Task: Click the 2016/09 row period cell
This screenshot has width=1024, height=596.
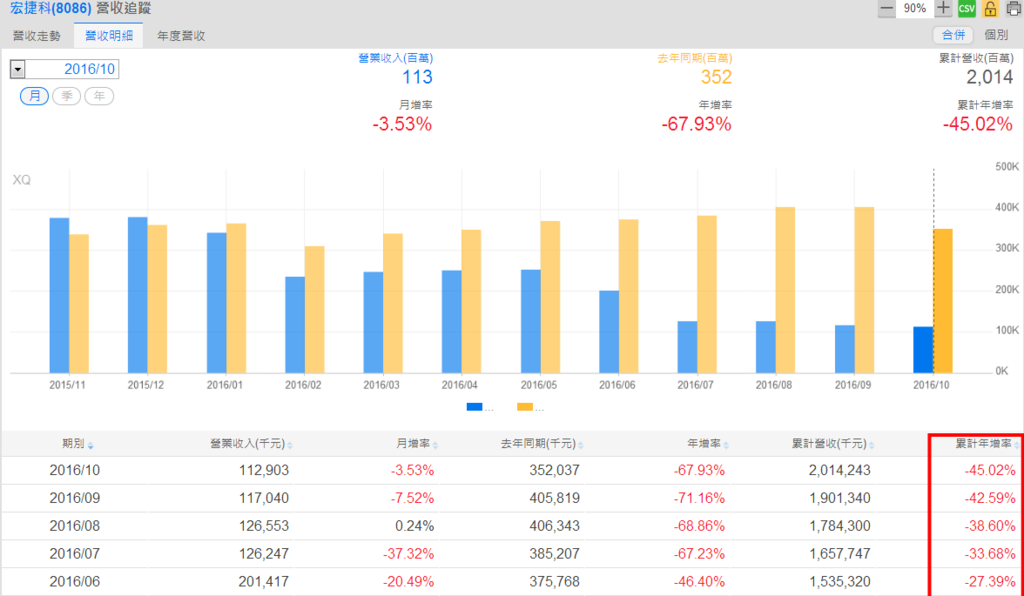Action: pyautogui.click(x=74, y=498)
